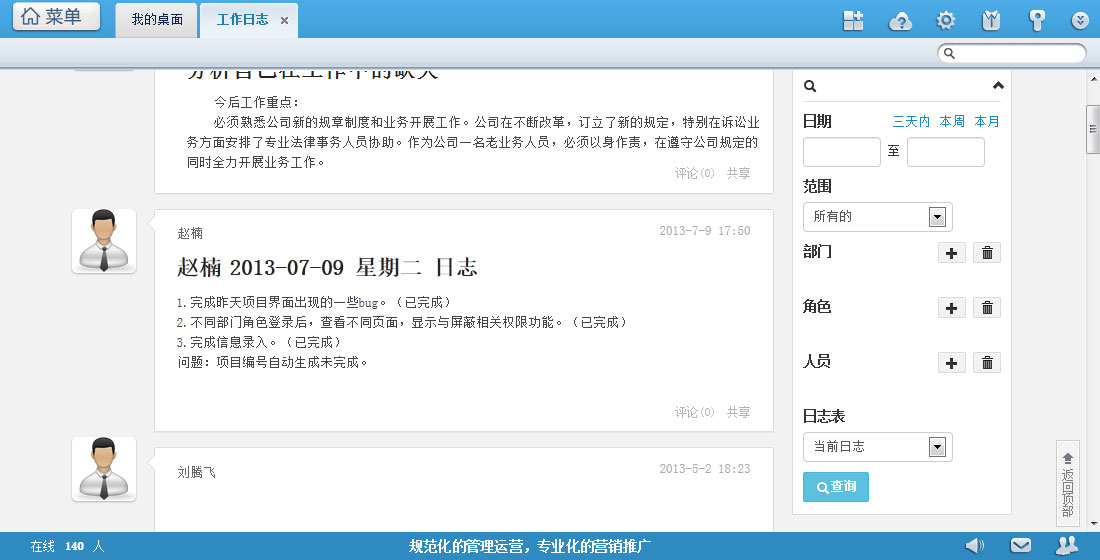This screenshot has height=560, width=1100.
Task: Click the start date input field
Action: 841,153
